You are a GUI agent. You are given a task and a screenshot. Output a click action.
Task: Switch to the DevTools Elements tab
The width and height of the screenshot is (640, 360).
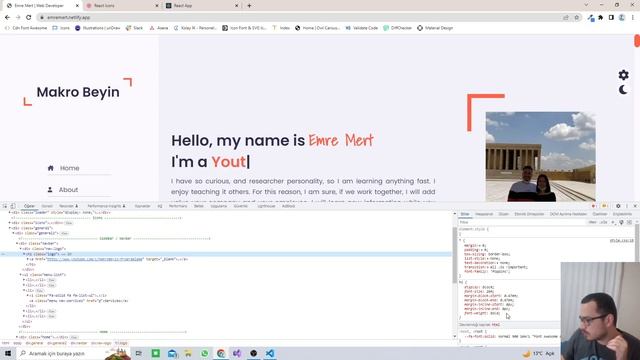coord(29,206)
